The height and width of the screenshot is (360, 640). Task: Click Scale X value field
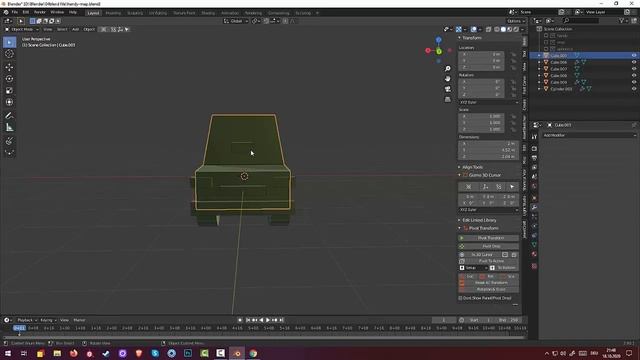(x=482, y=116)
